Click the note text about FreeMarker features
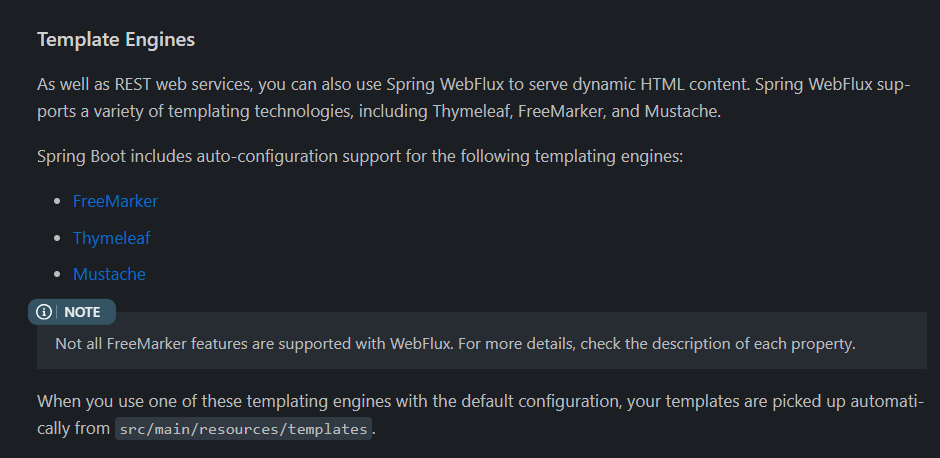 (455, 344)
